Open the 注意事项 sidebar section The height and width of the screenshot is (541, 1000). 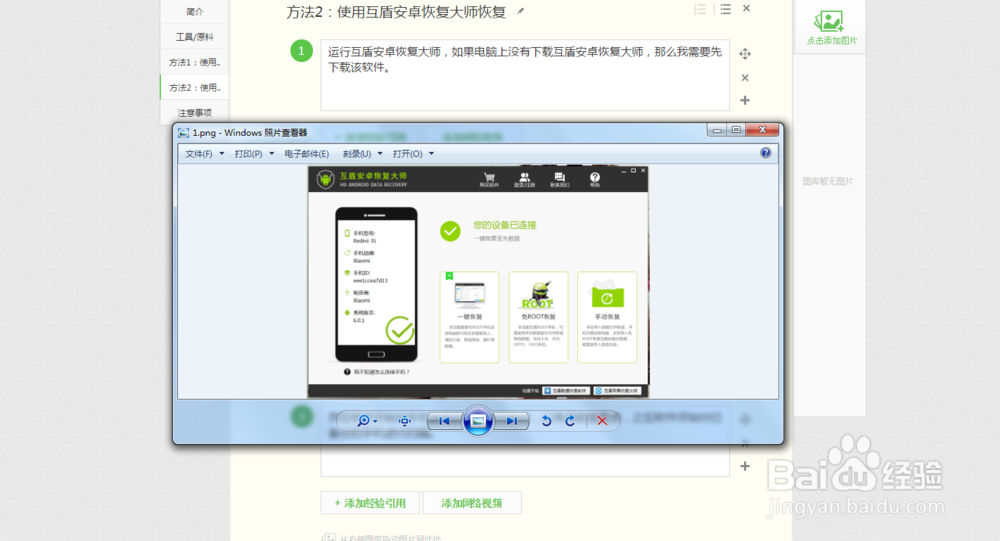[195, 113]
